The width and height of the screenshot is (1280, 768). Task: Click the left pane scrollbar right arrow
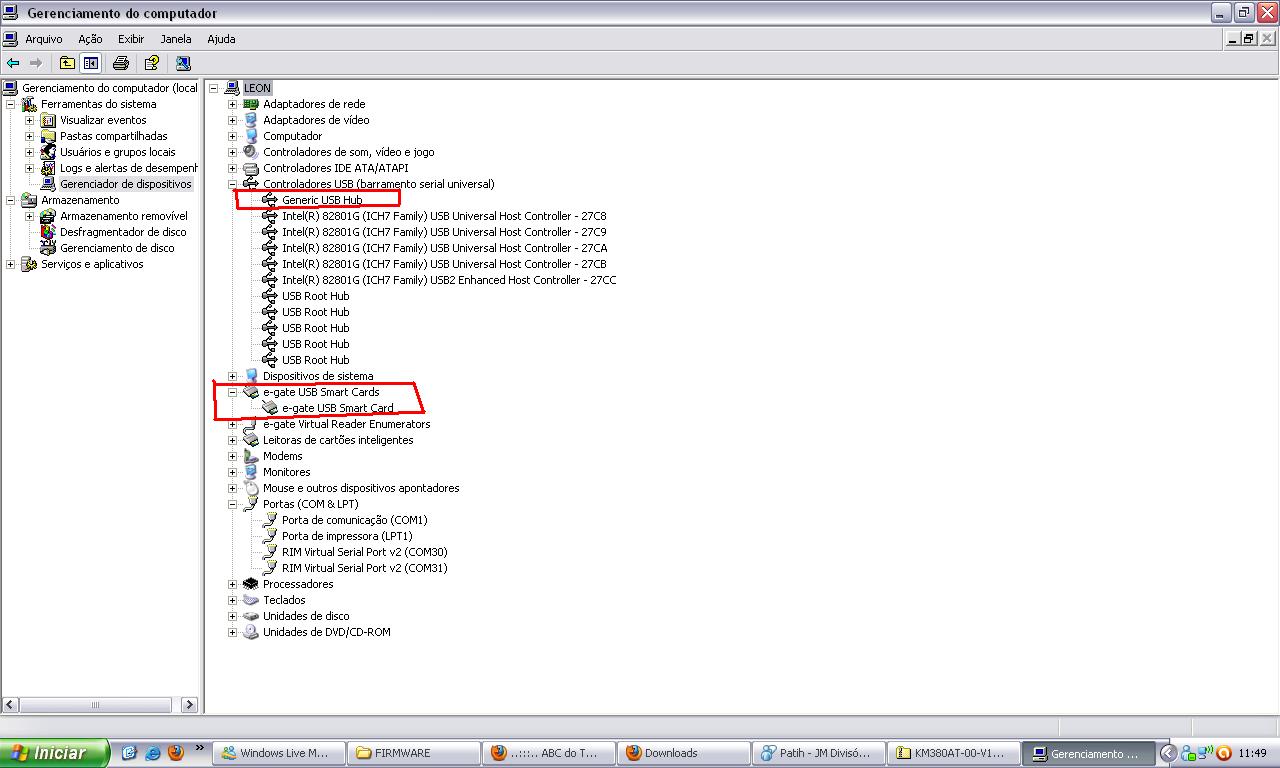tap(189, 705)
